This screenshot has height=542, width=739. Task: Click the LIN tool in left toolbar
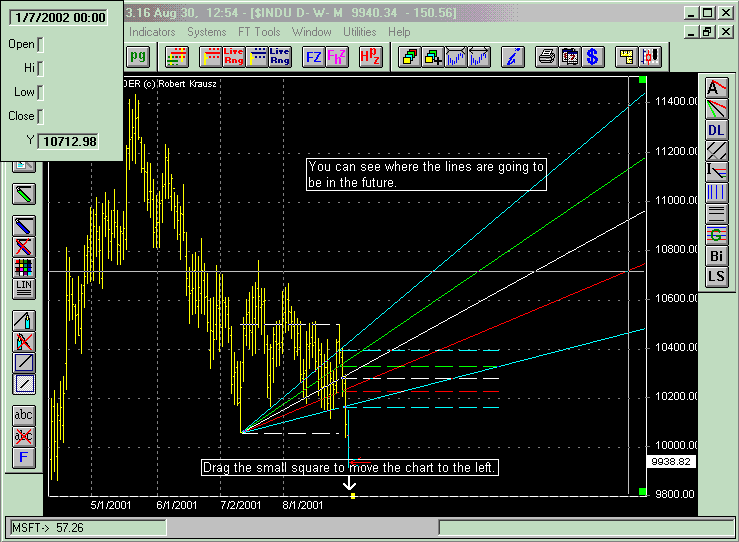click(24, 288)
